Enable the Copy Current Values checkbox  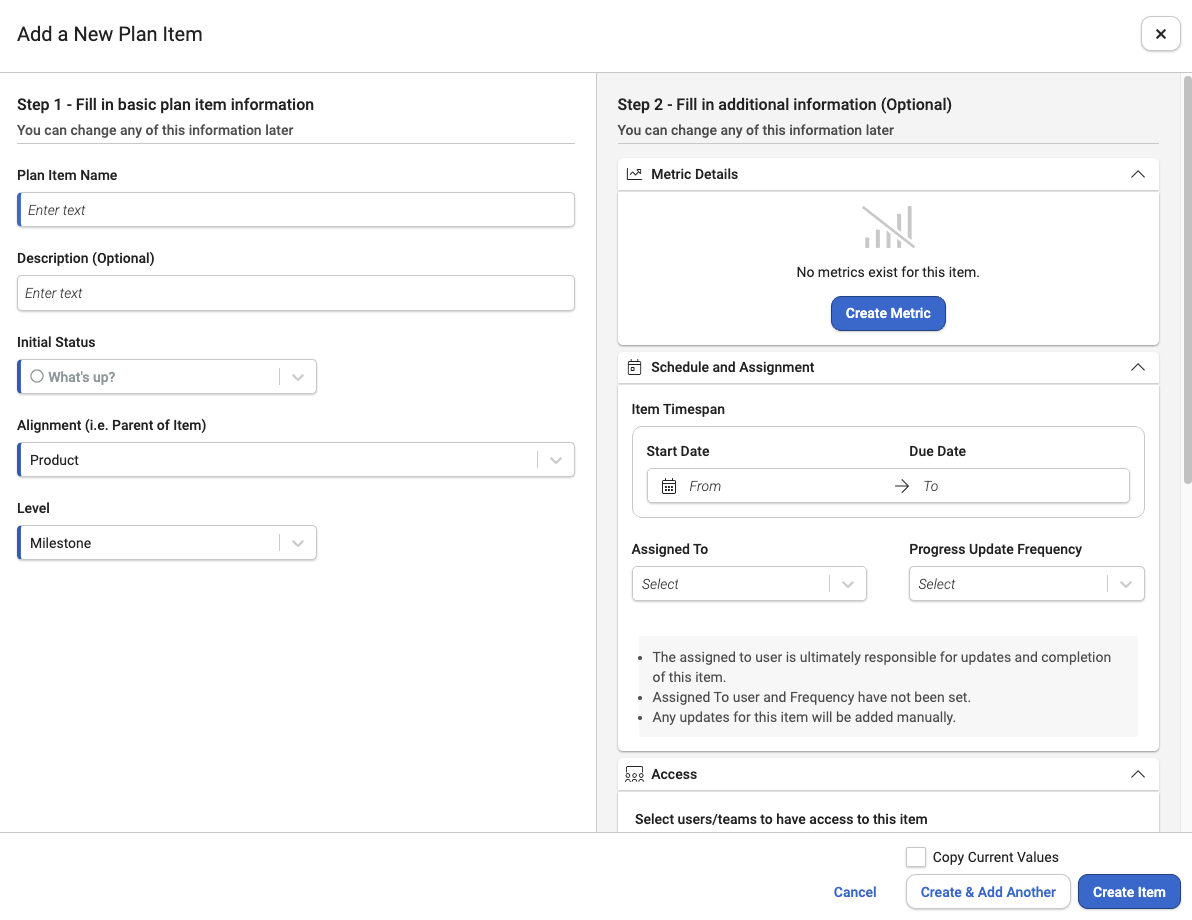pos(915,857)
